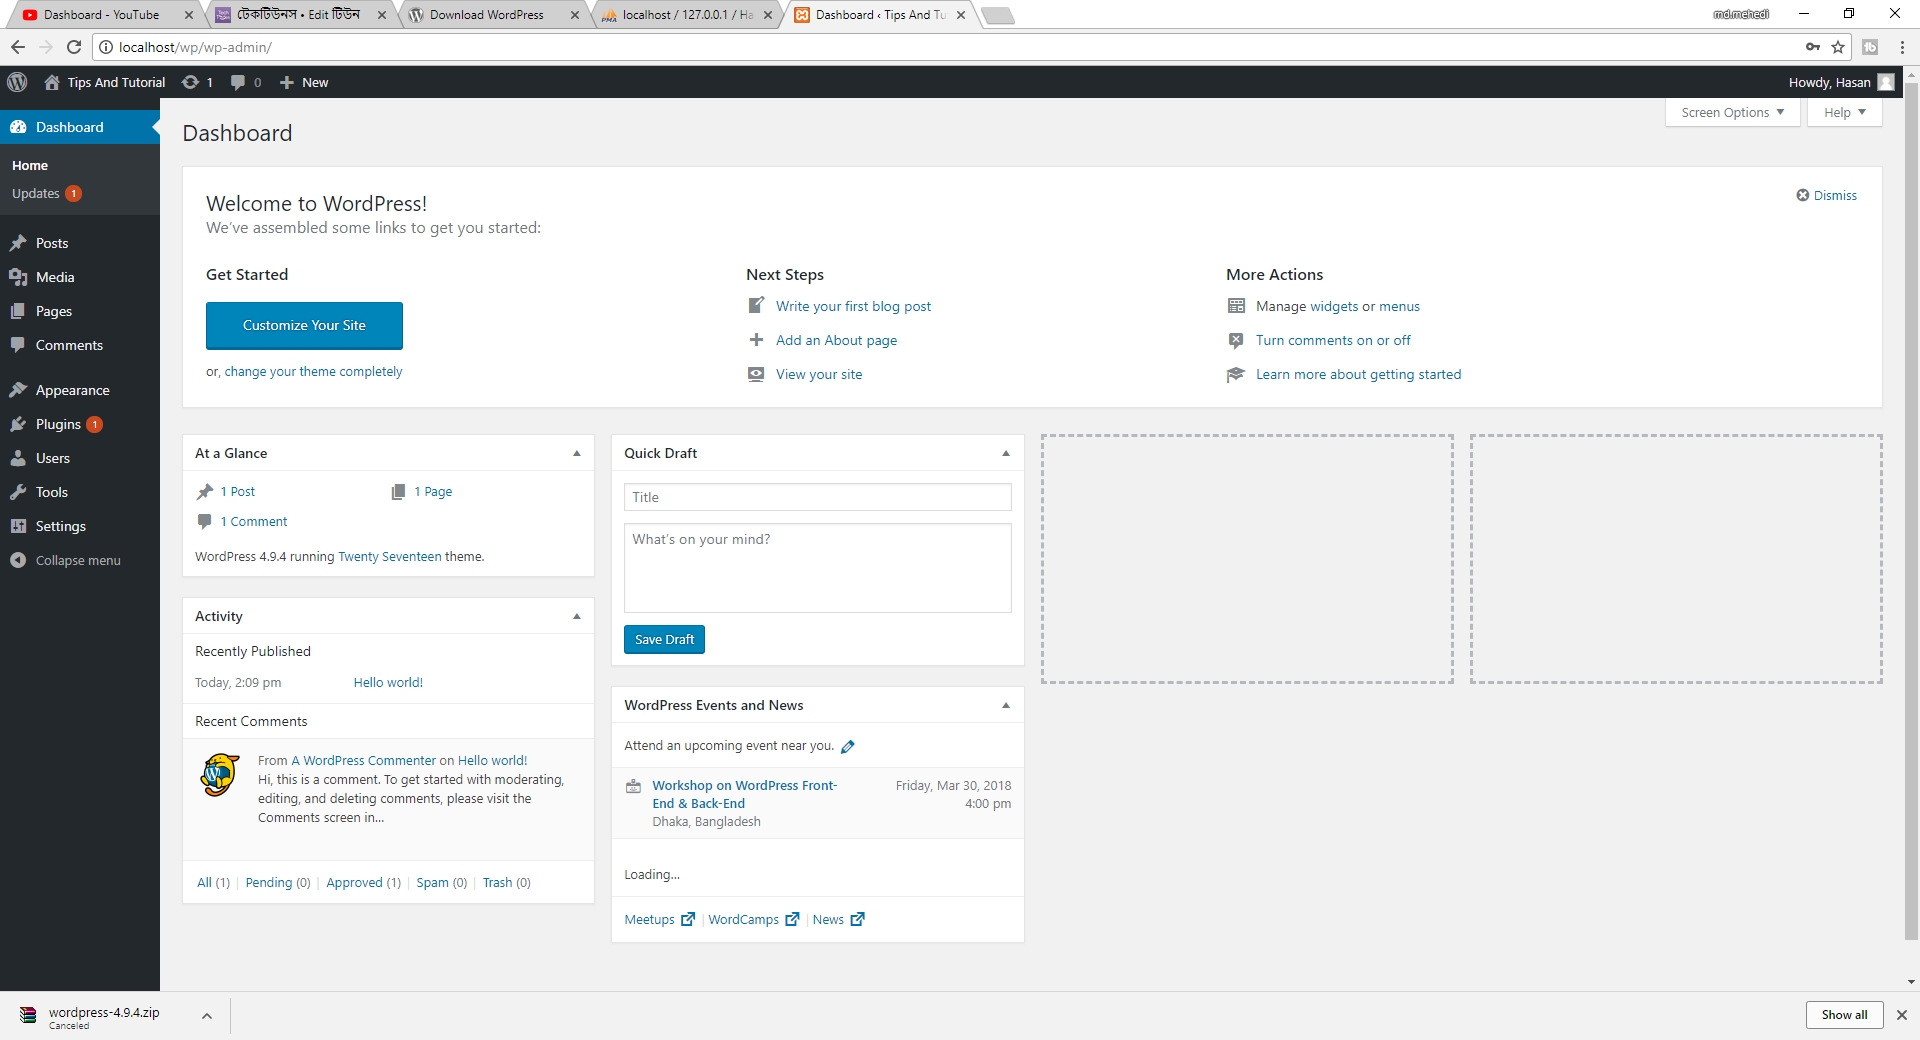Close the downloads bar
Screen dimensions: 1920x1040
click(x=1901, y=1014)
